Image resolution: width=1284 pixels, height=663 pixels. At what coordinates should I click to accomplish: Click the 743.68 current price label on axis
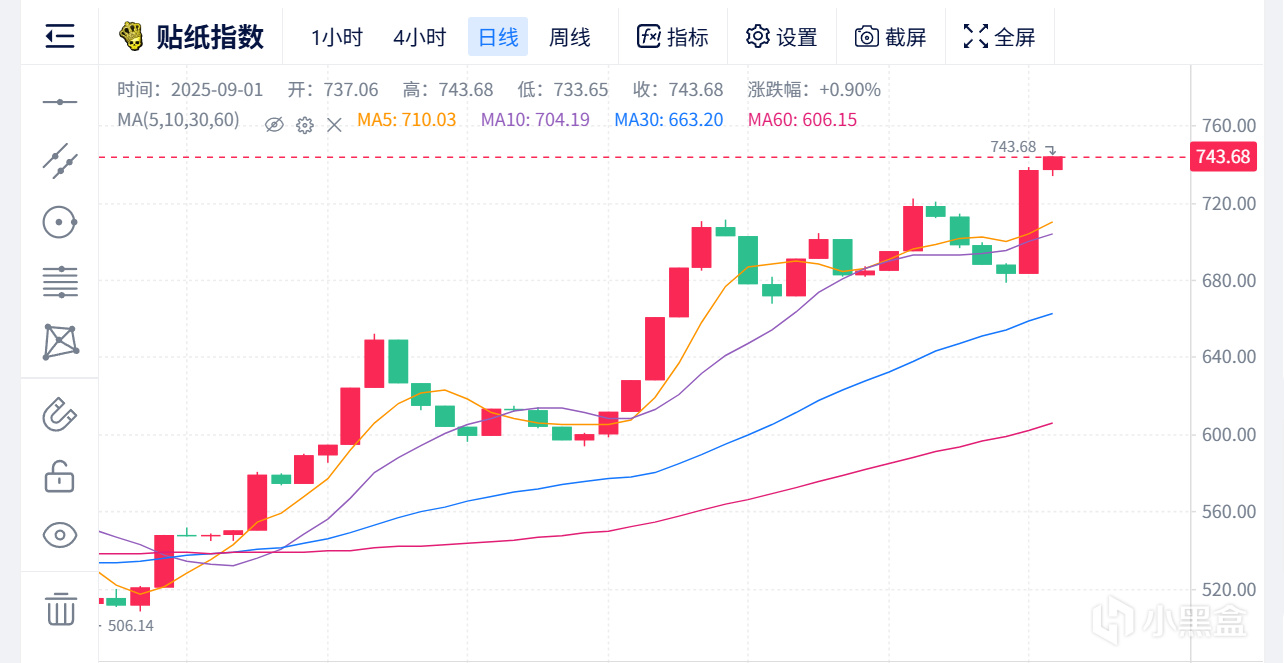point(1222,157)
